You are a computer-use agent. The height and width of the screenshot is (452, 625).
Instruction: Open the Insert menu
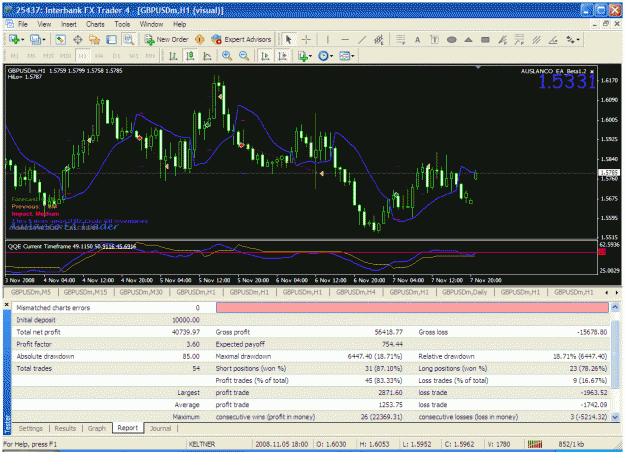tap(69, 24)
